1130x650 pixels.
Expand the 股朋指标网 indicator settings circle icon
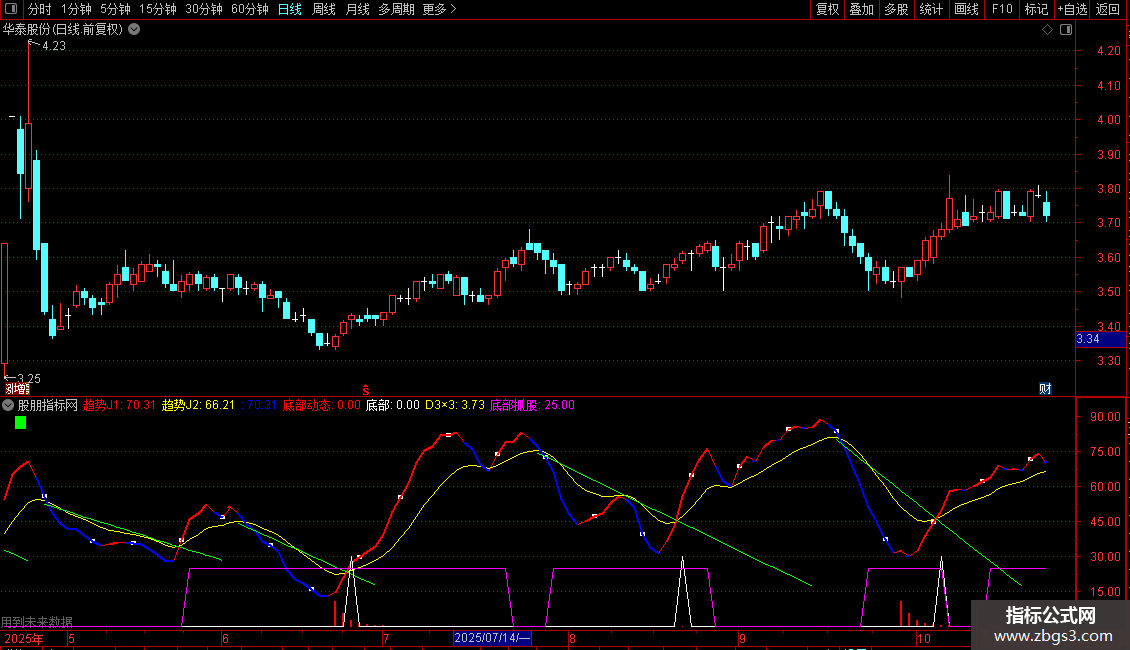pos(8,405)
